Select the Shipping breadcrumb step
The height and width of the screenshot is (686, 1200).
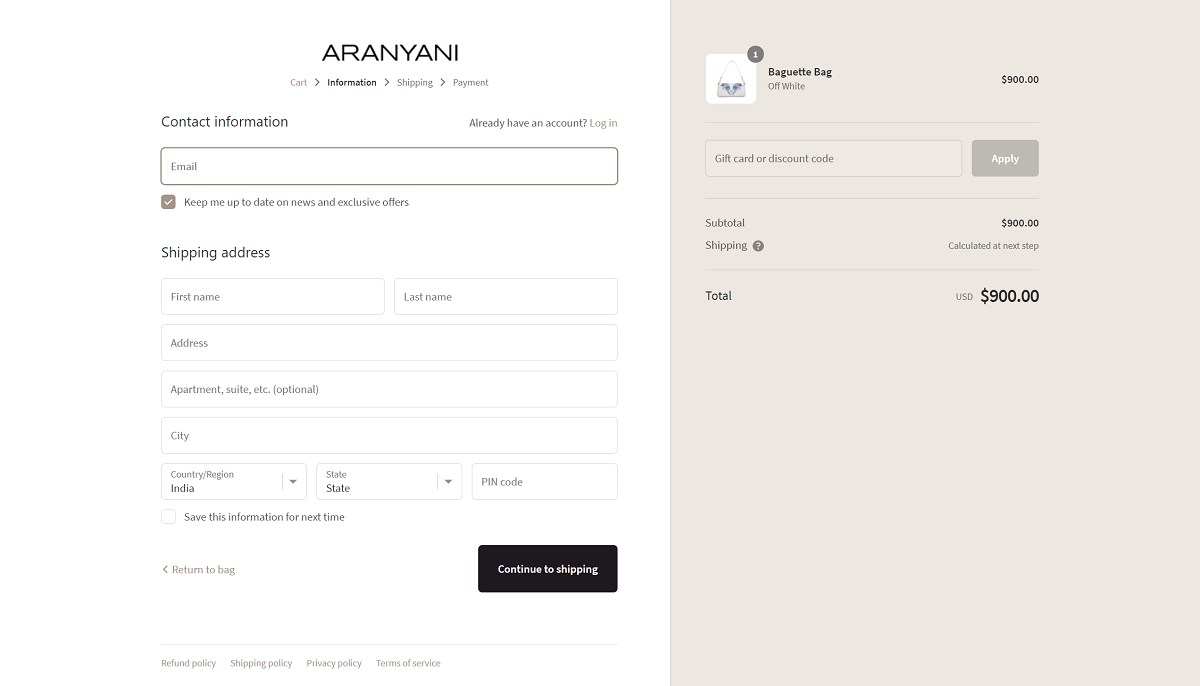click(414, 83)
